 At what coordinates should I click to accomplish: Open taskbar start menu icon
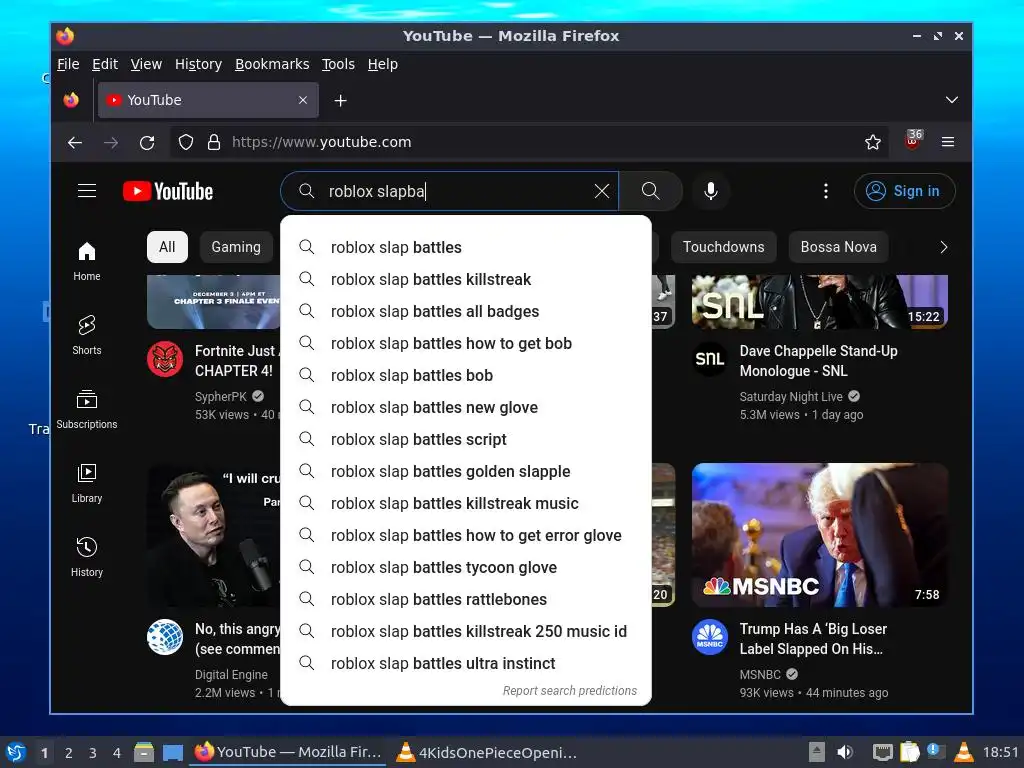(16, 752)
